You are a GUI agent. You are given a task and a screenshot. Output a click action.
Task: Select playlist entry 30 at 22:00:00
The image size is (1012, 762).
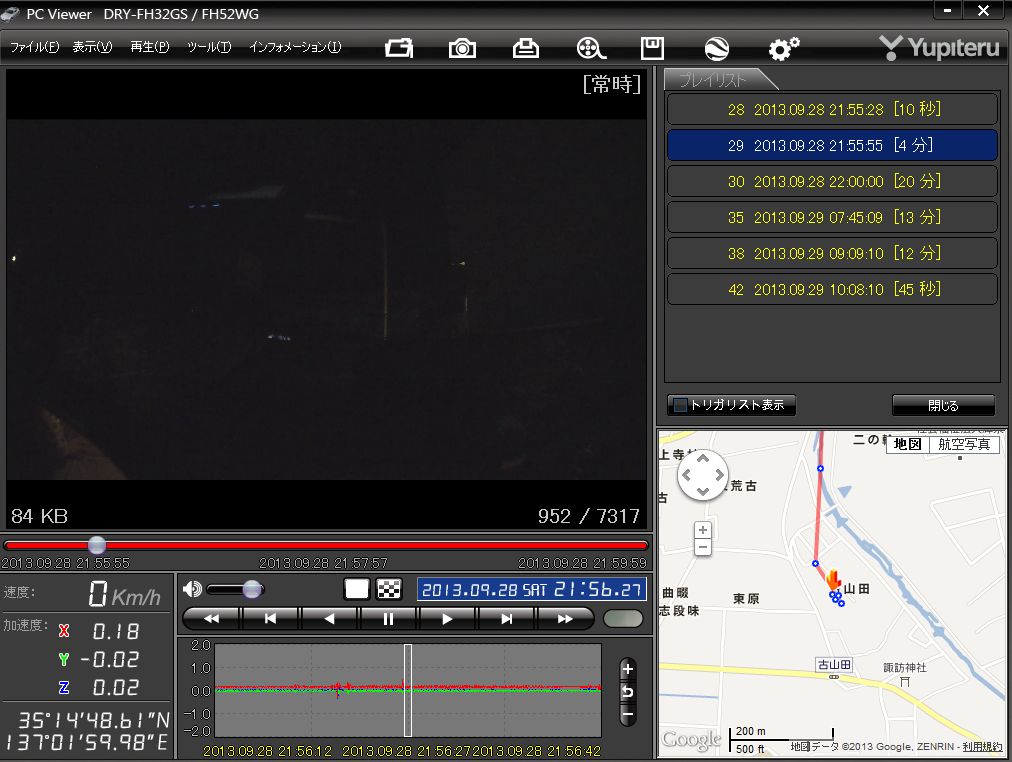(833, 181)
